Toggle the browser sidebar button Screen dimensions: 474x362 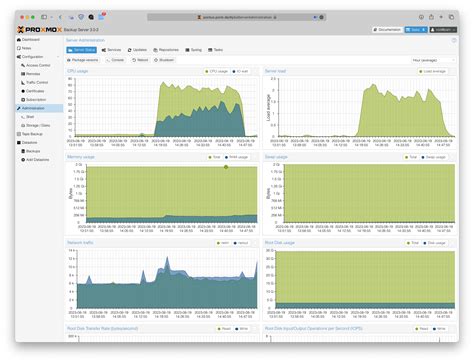coord(44,17)
